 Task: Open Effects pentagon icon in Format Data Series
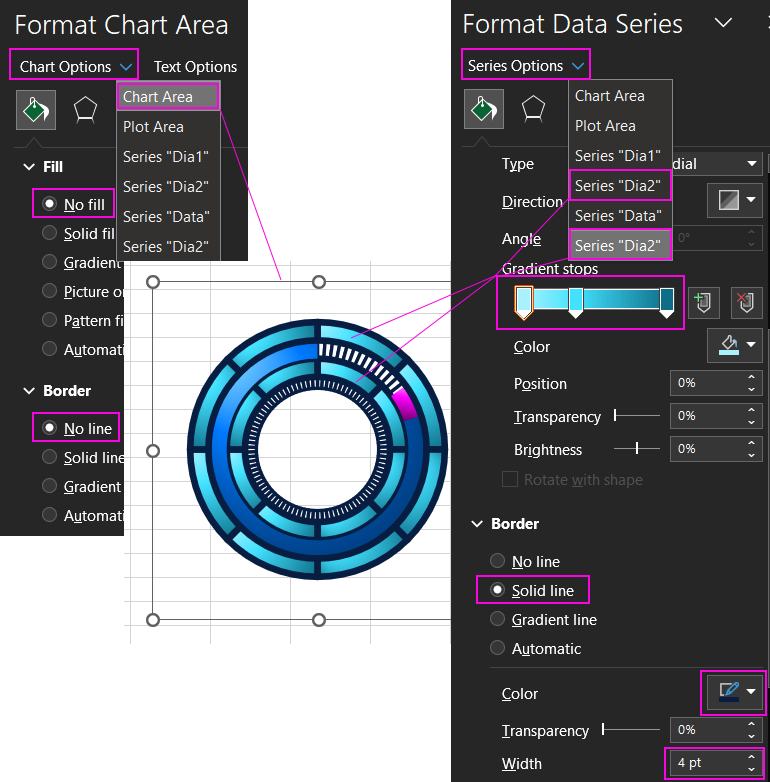(x=534, y=109)
